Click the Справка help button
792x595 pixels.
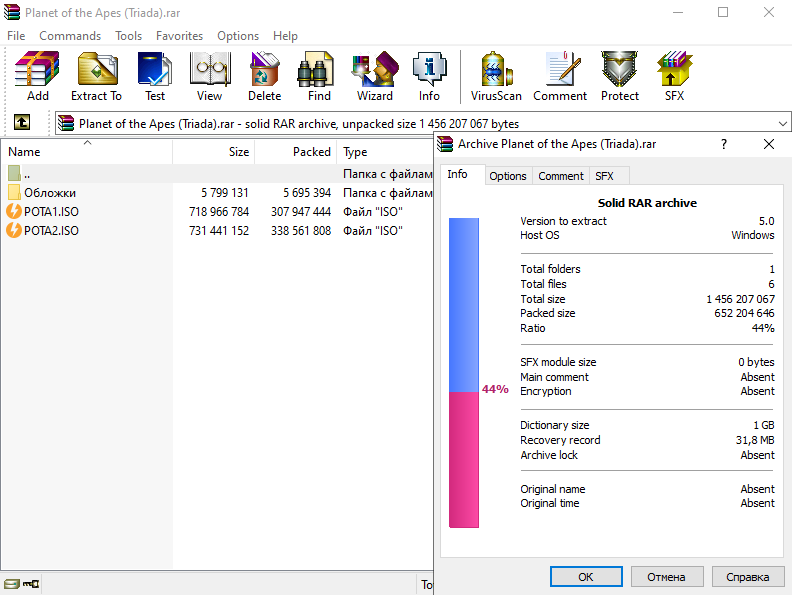(748, 577)
